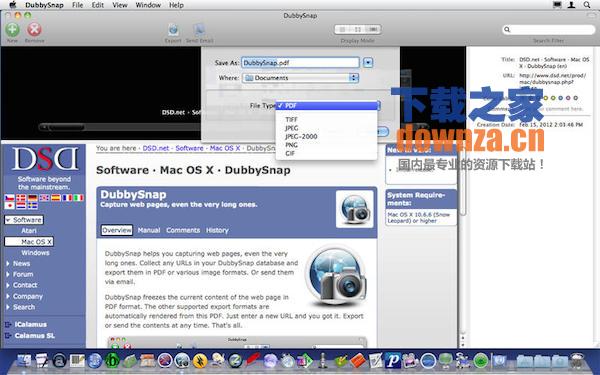Click the Export toolbar icon
Screen dimensions: 600x375
pos(173,30)
